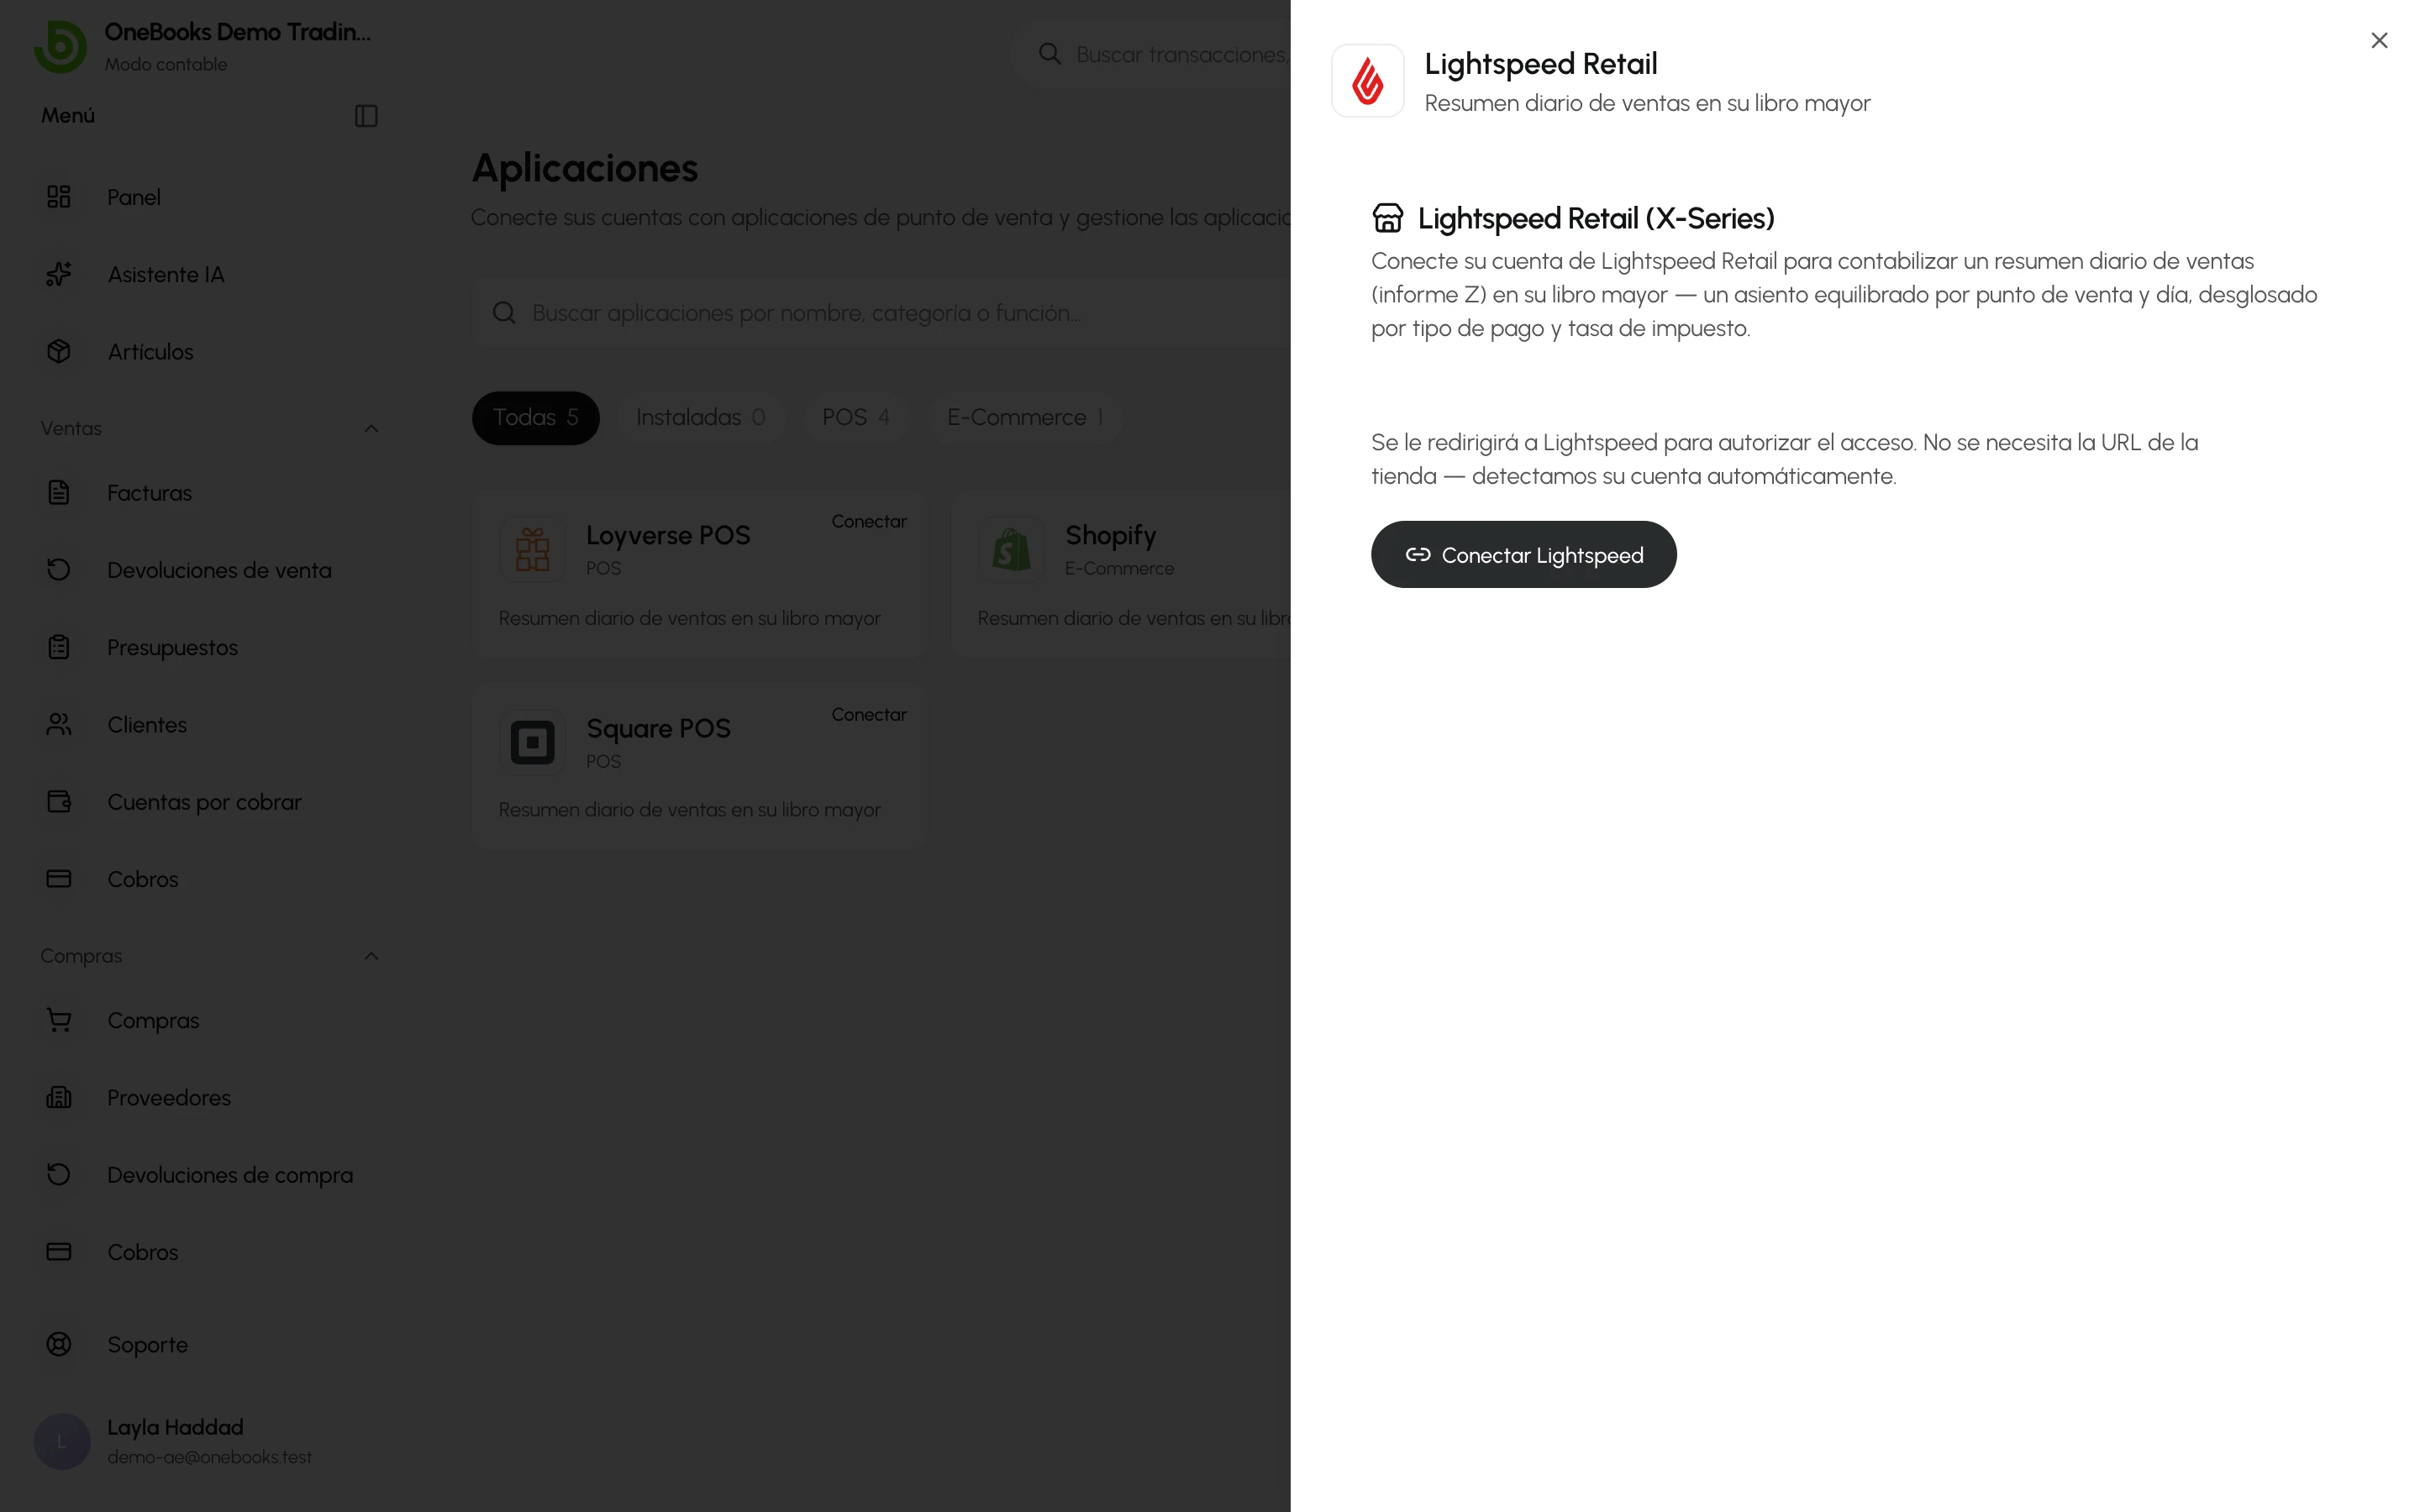Viewport: 2420px width, 1512px height.
Task: Toggle the sidebar collapse icon beside Menú
Action: 366,116
